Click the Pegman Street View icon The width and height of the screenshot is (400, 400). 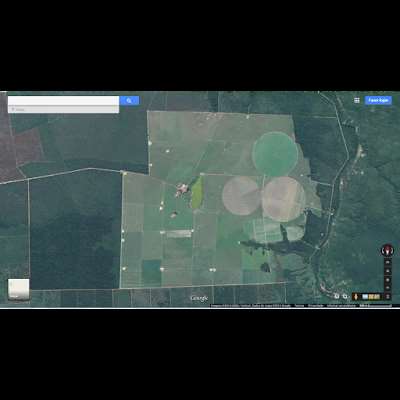click(x=356, y=296)
